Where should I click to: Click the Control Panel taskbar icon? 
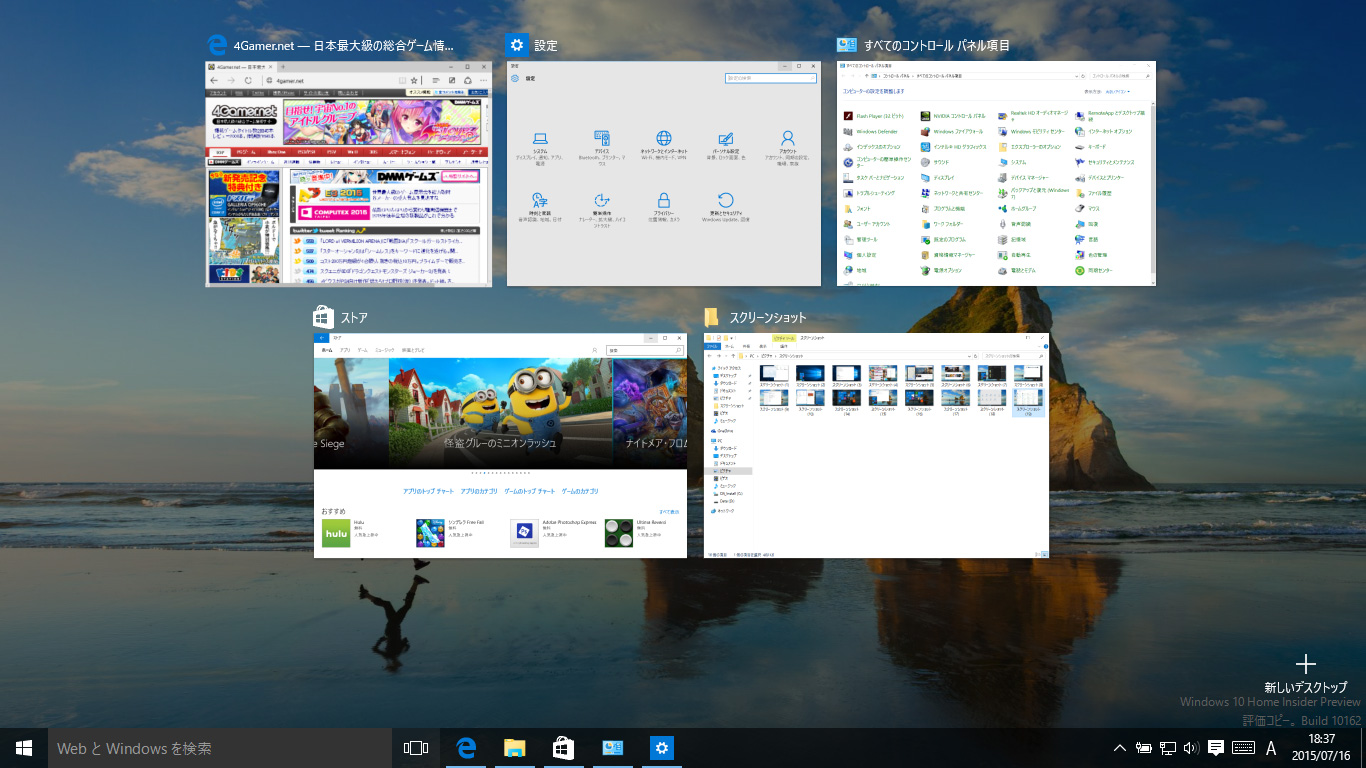click(x=612, y=748)
